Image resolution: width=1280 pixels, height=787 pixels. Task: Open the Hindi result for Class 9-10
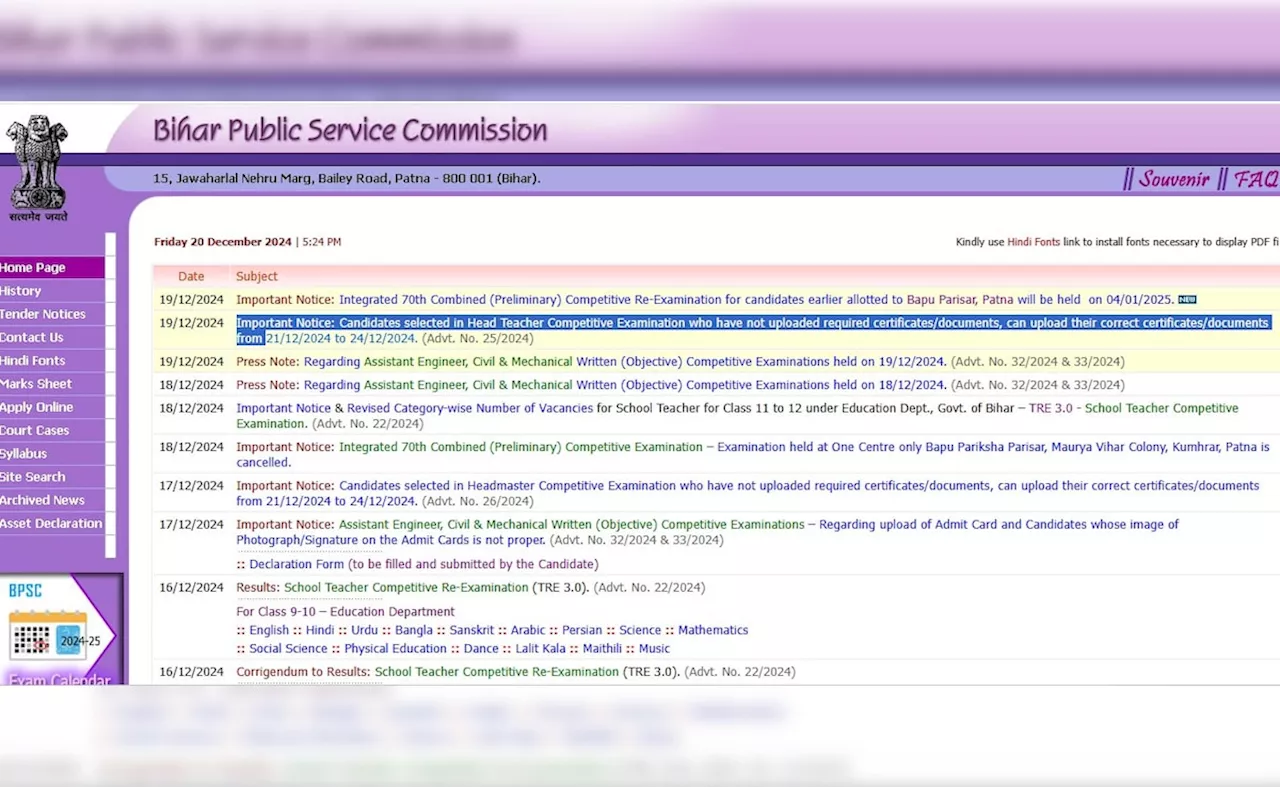click(320, 630)
